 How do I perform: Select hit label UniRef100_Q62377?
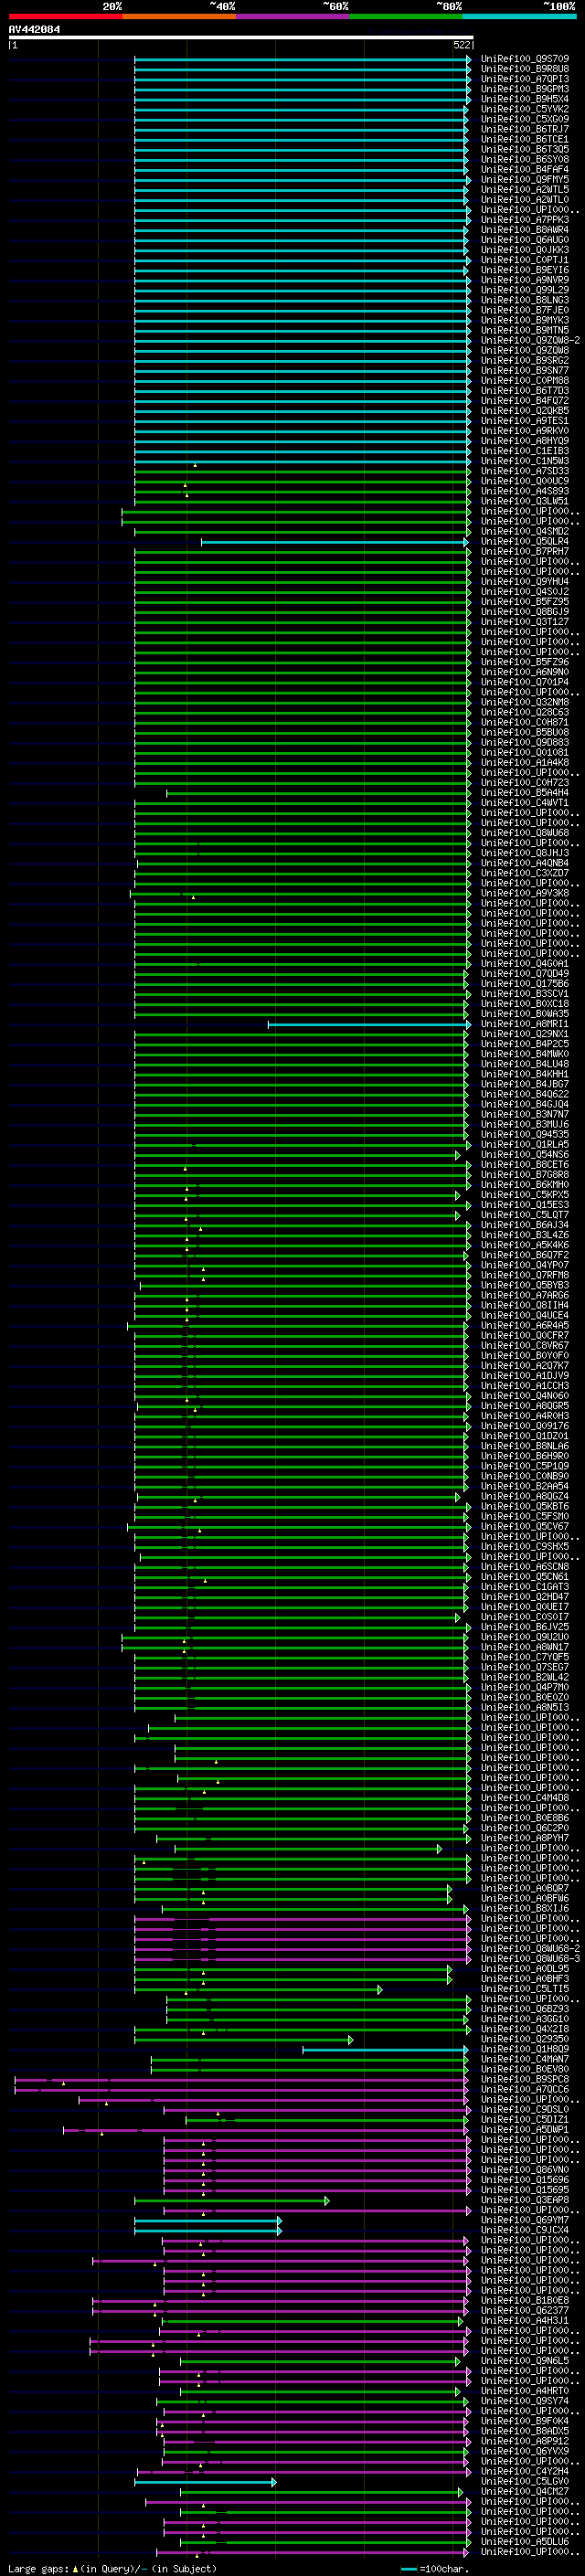525,2310
